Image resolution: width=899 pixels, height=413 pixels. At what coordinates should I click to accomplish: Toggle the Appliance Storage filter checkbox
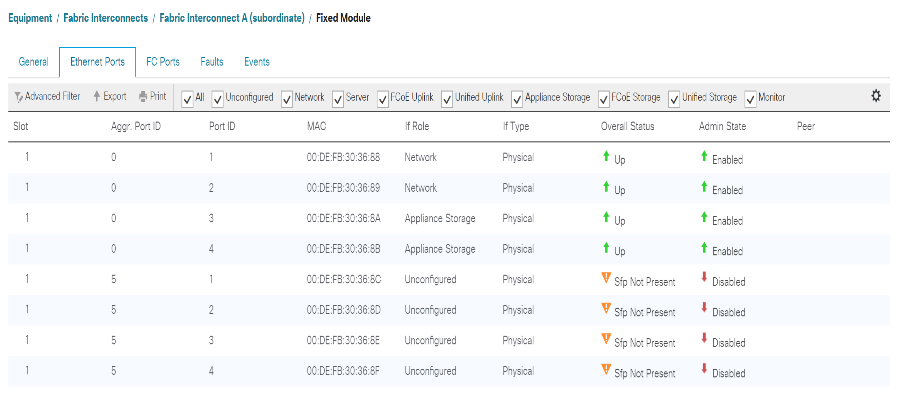[516, 98]
